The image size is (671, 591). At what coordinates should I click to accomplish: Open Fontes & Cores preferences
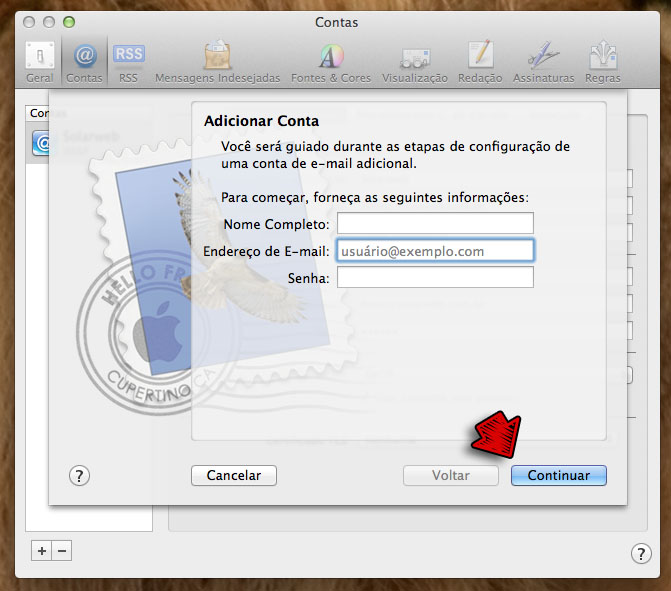331,62
